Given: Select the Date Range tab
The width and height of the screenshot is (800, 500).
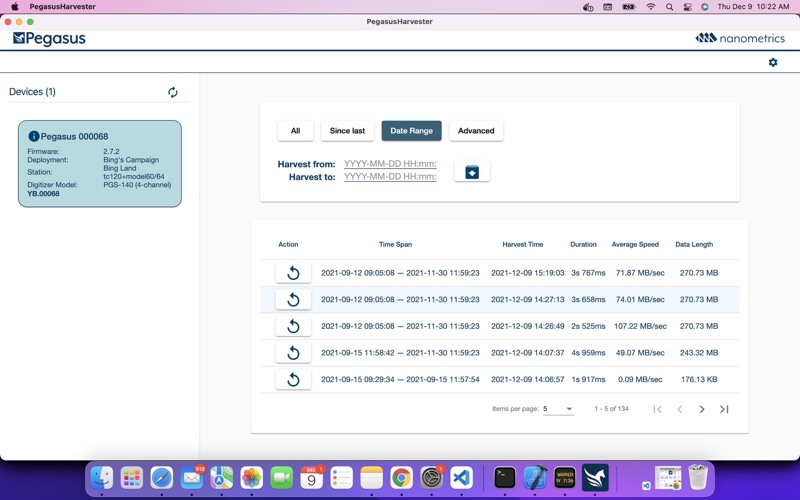Looking at the screenshot, I should tap(411, 131).
